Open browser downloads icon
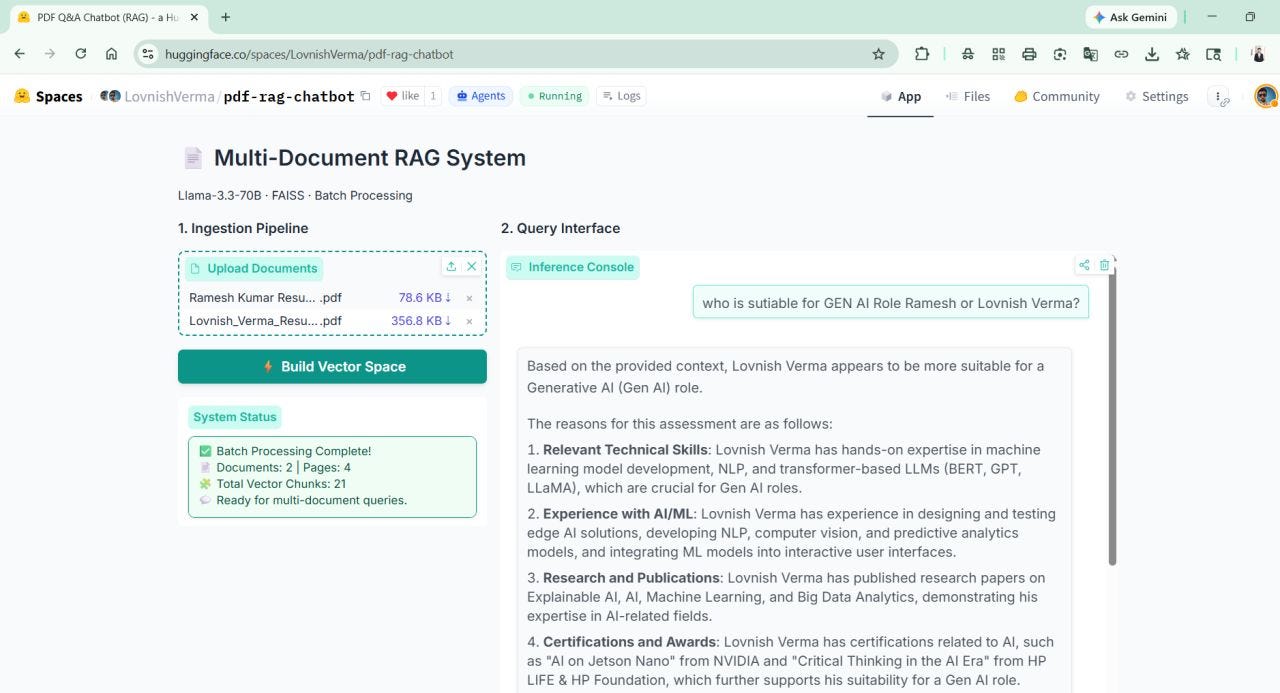This screenshot has height=693, width=1280. click(x=1152, y=54)
